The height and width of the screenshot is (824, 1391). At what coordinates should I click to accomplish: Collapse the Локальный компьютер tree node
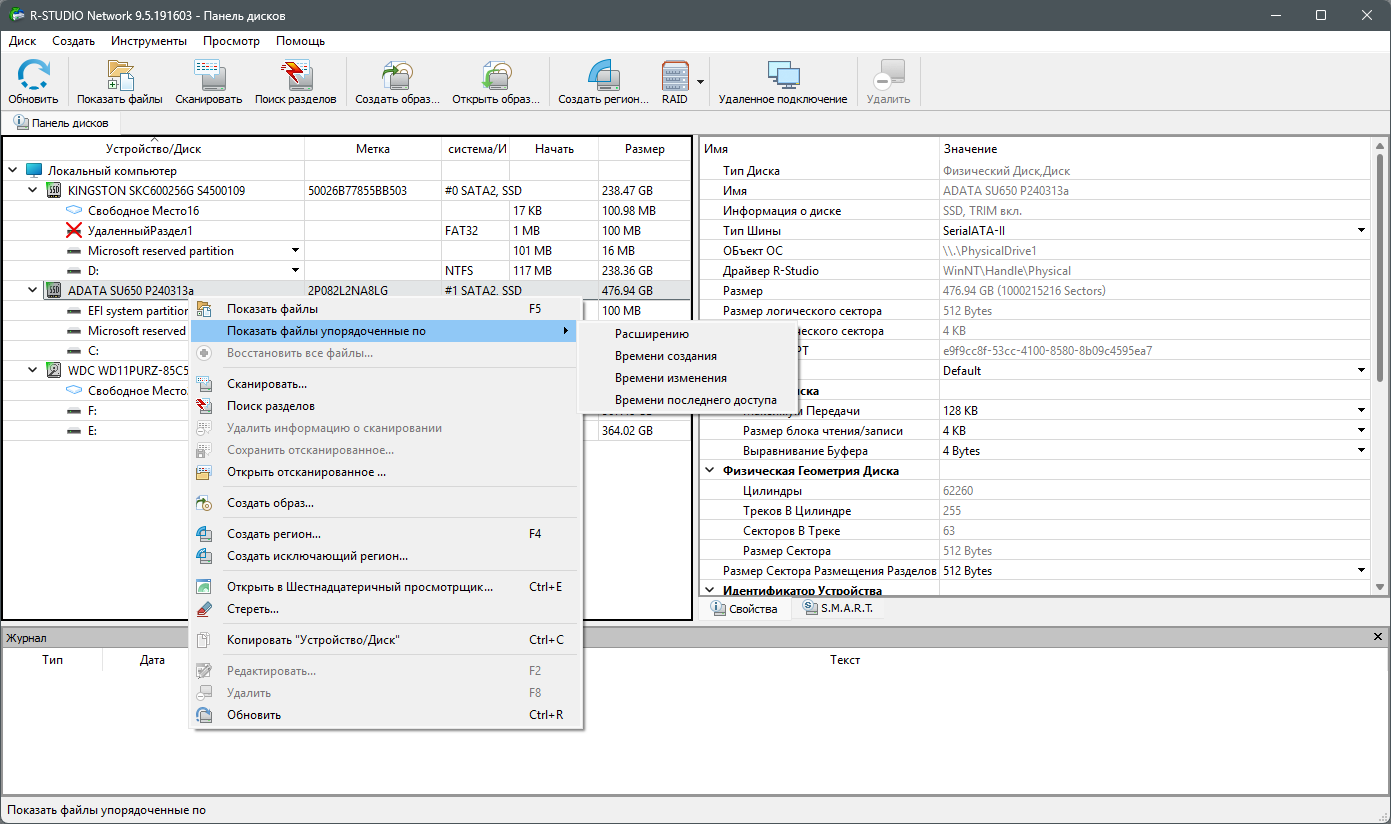point(13,171)
